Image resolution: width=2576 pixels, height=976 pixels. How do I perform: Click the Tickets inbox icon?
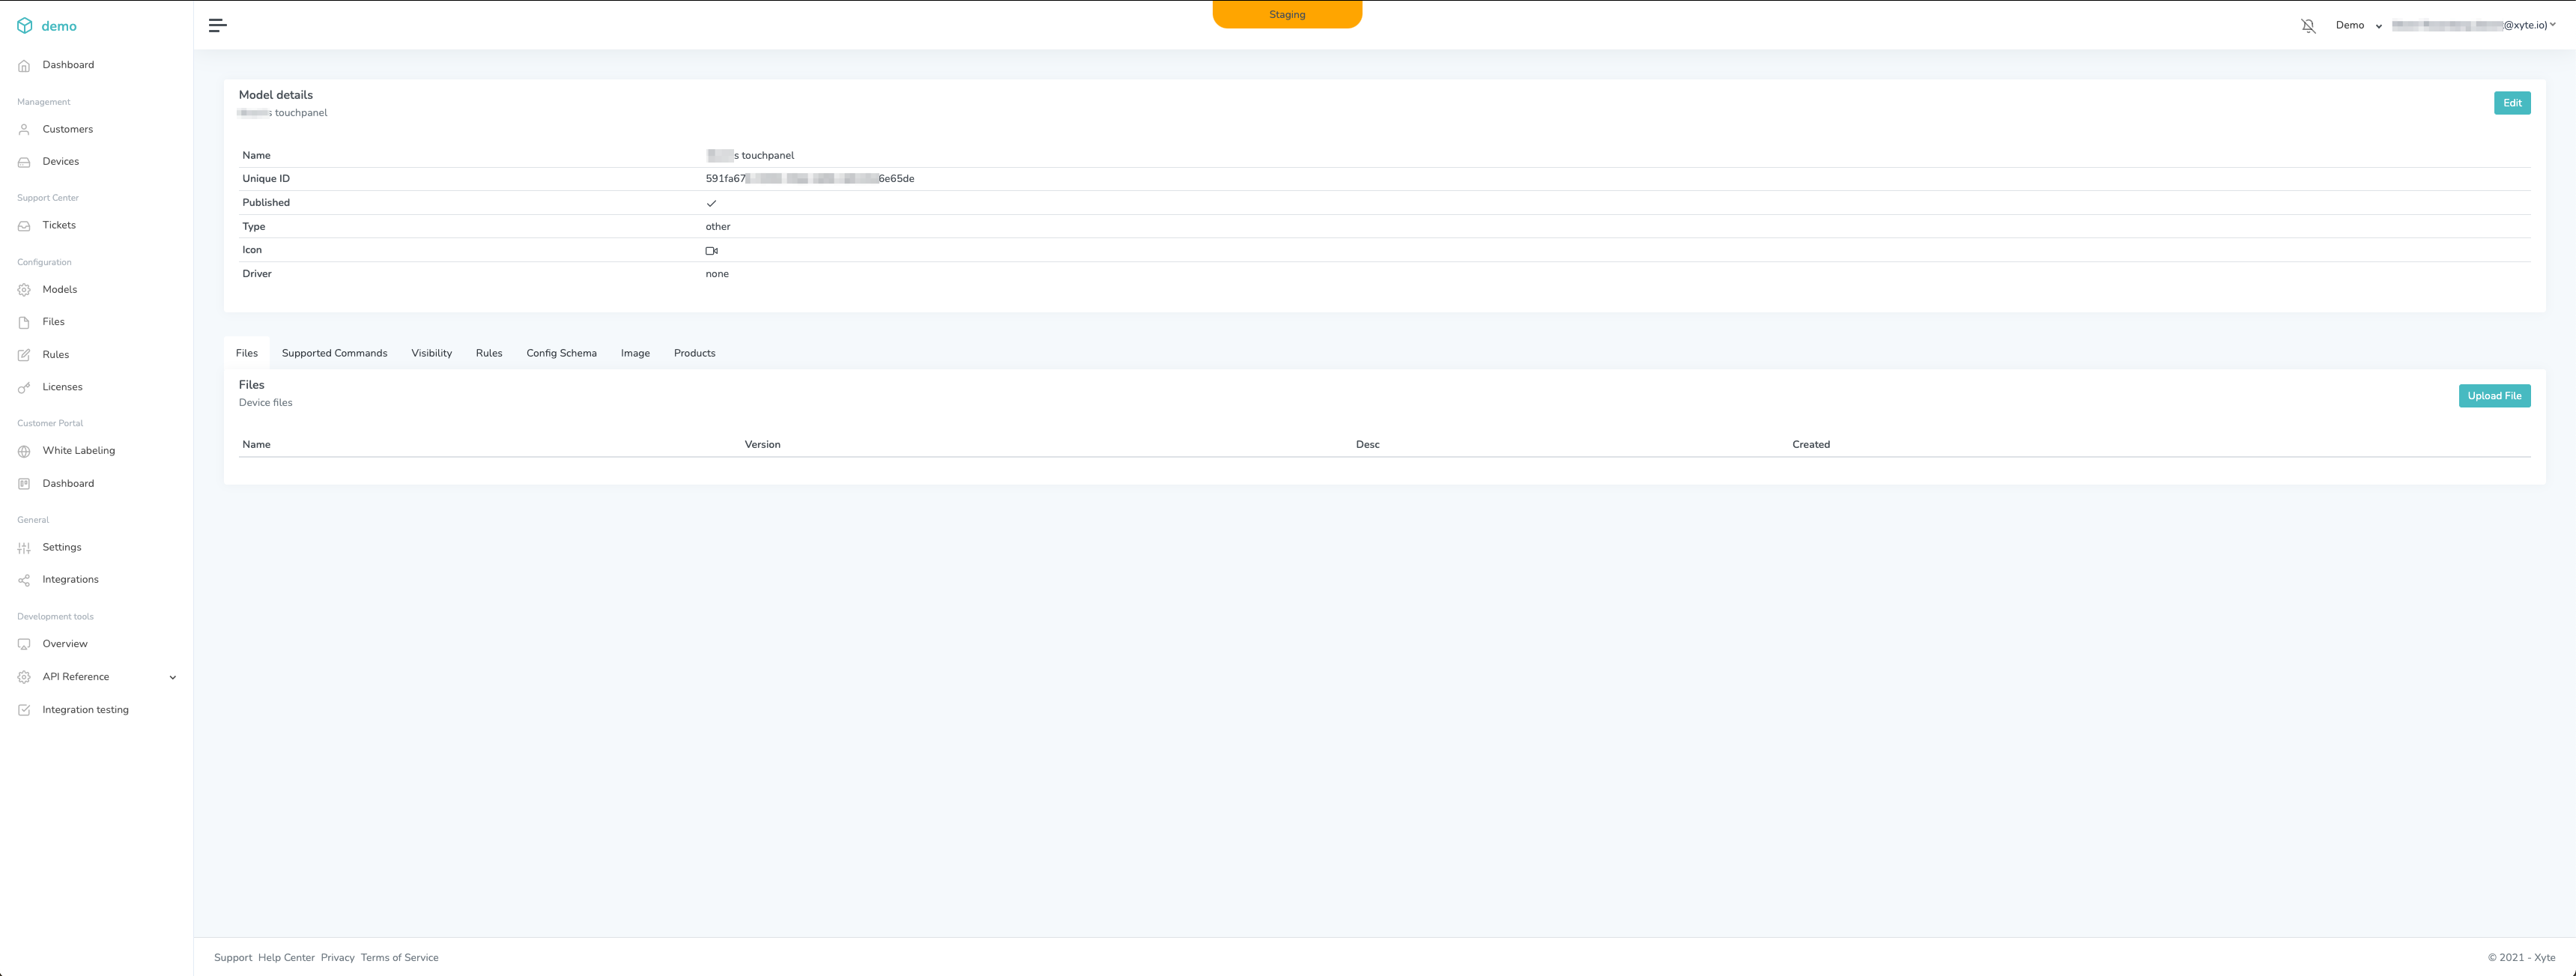(x=24, y=226)
